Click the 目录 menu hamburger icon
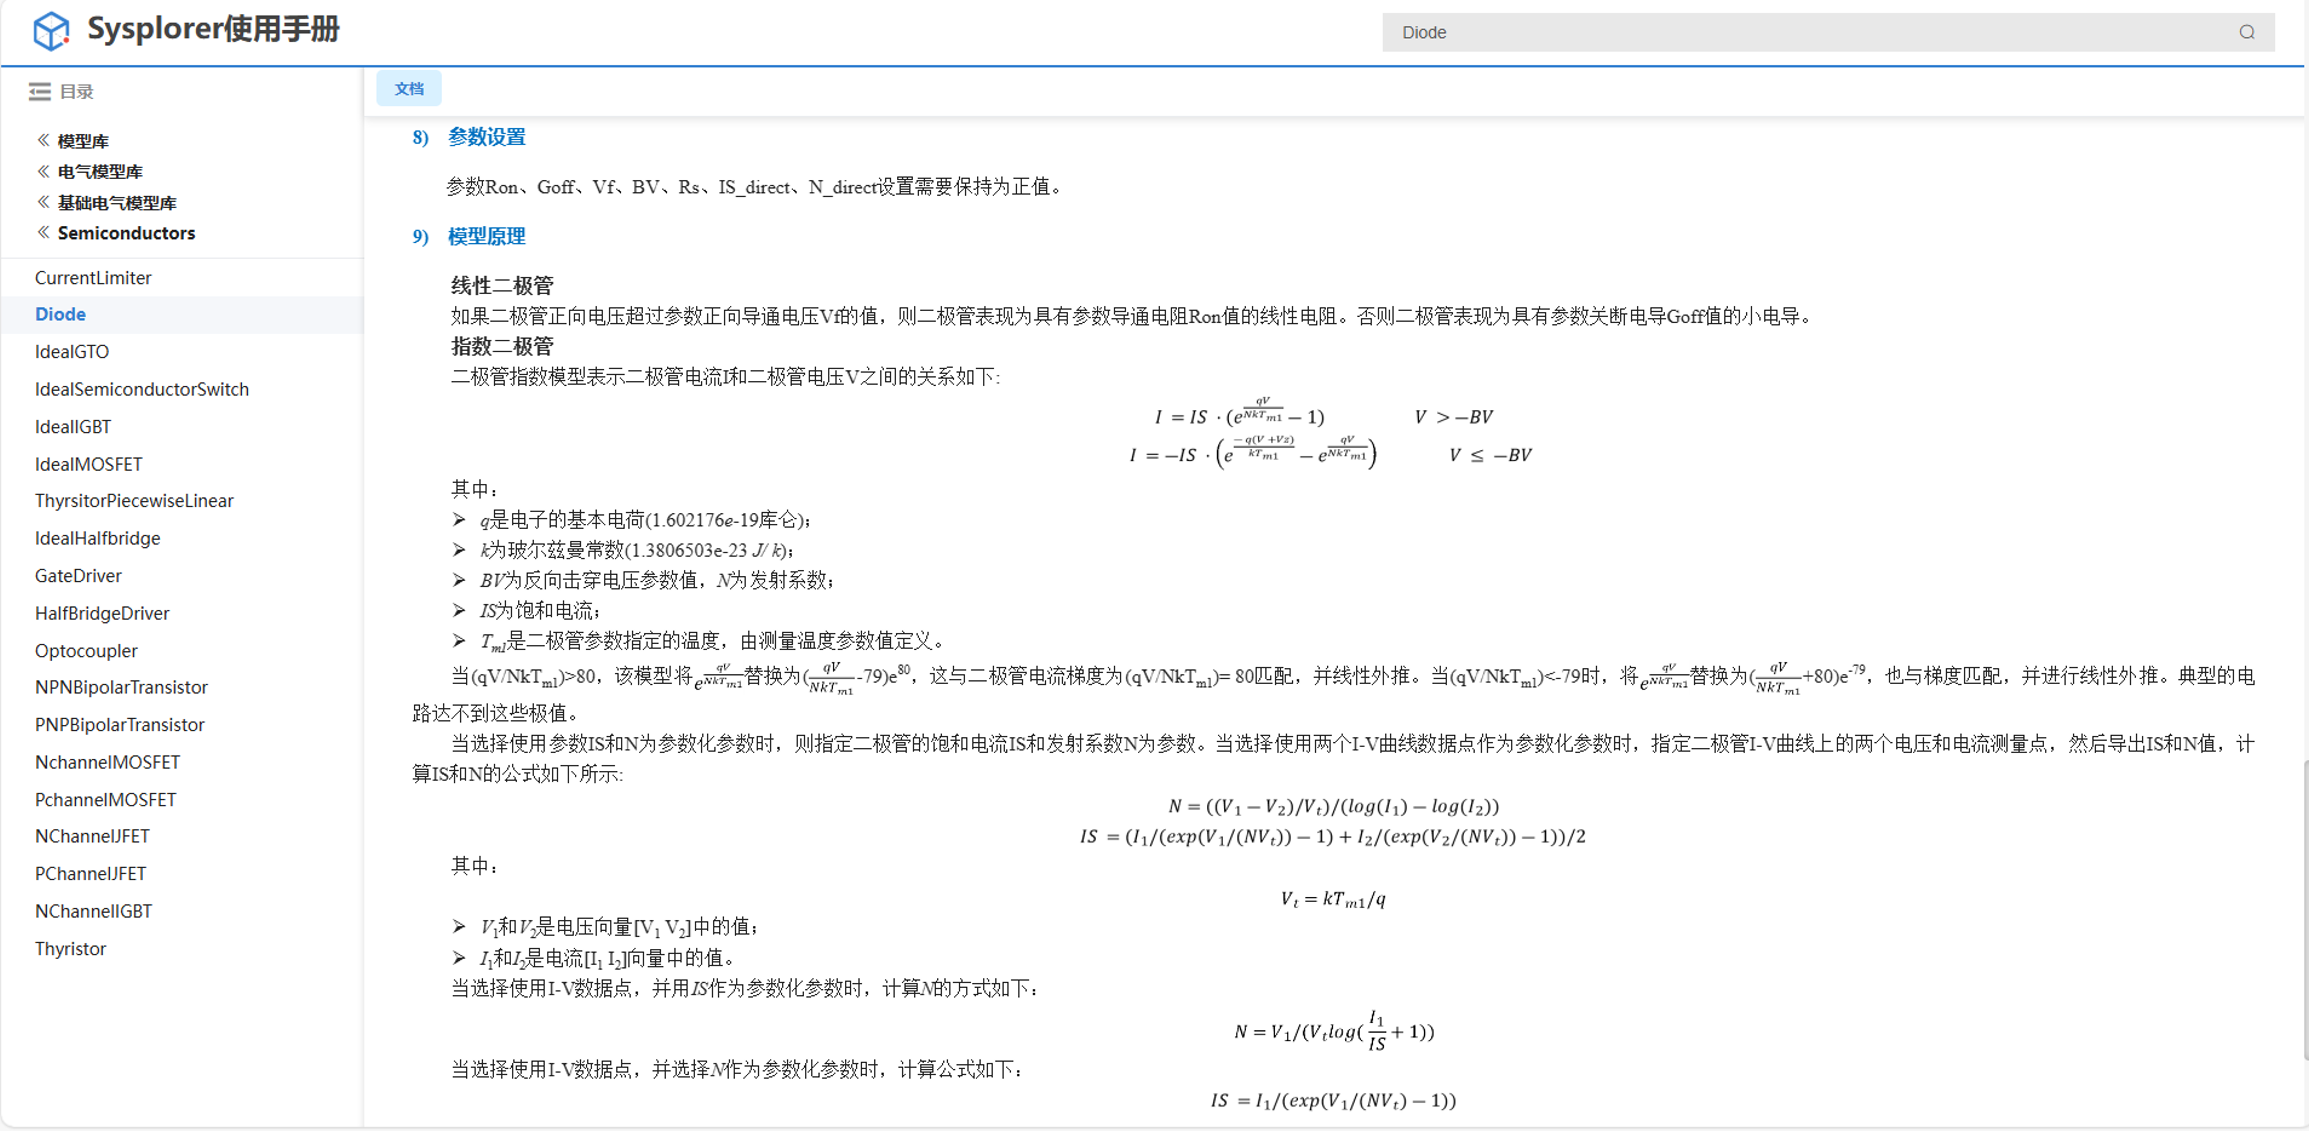Viewport: 2309px width, 1131px height. [x=39, y=92]
